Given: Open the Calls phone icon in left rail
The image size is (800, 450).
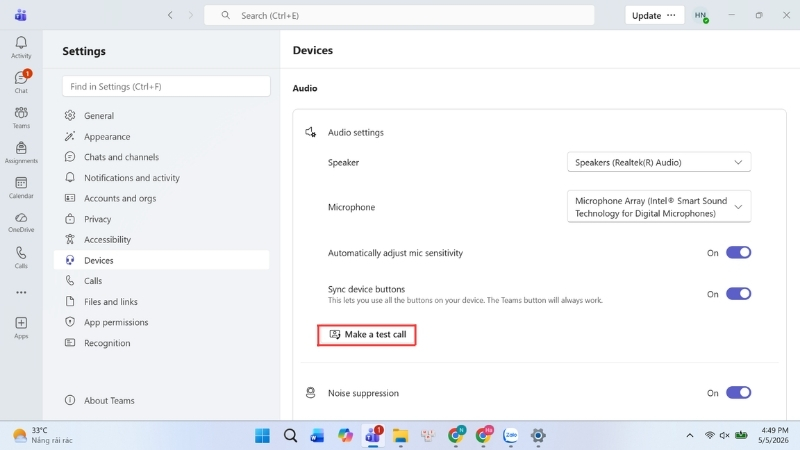Looking at the screenshot, I should click(x=21, y=257).
